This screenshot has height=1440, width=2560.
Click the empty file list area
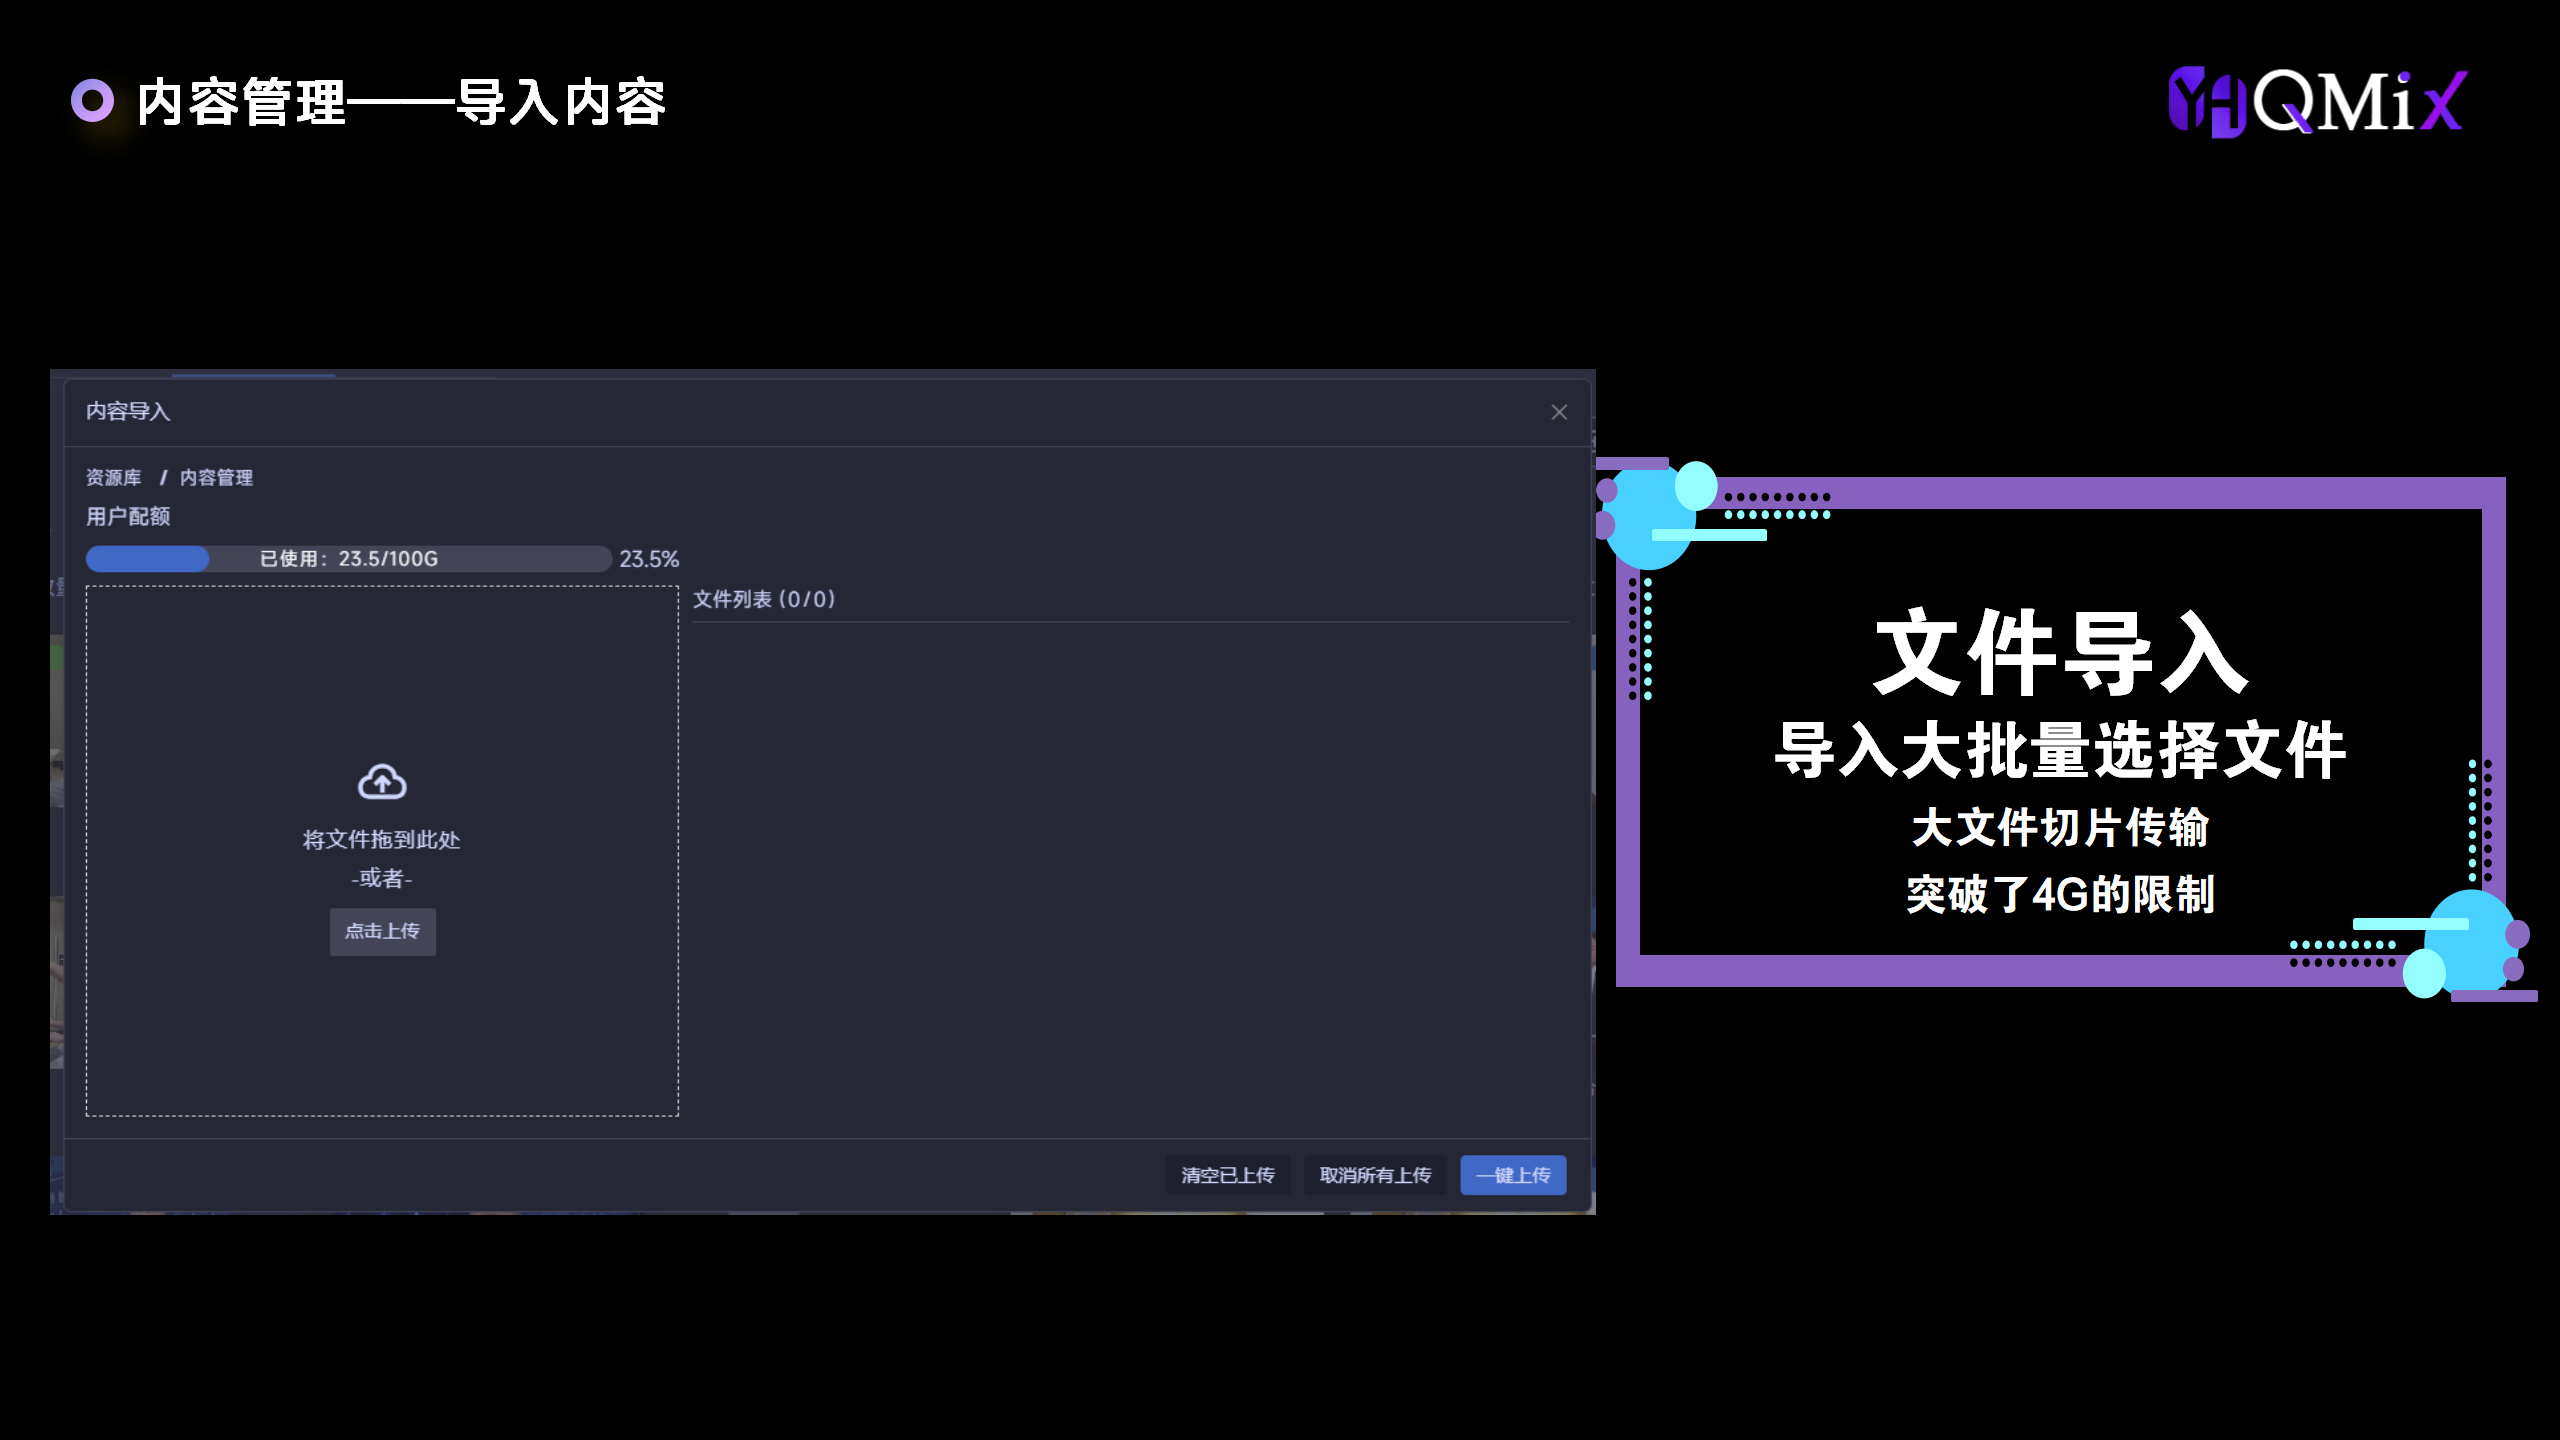pos(1130,870)
